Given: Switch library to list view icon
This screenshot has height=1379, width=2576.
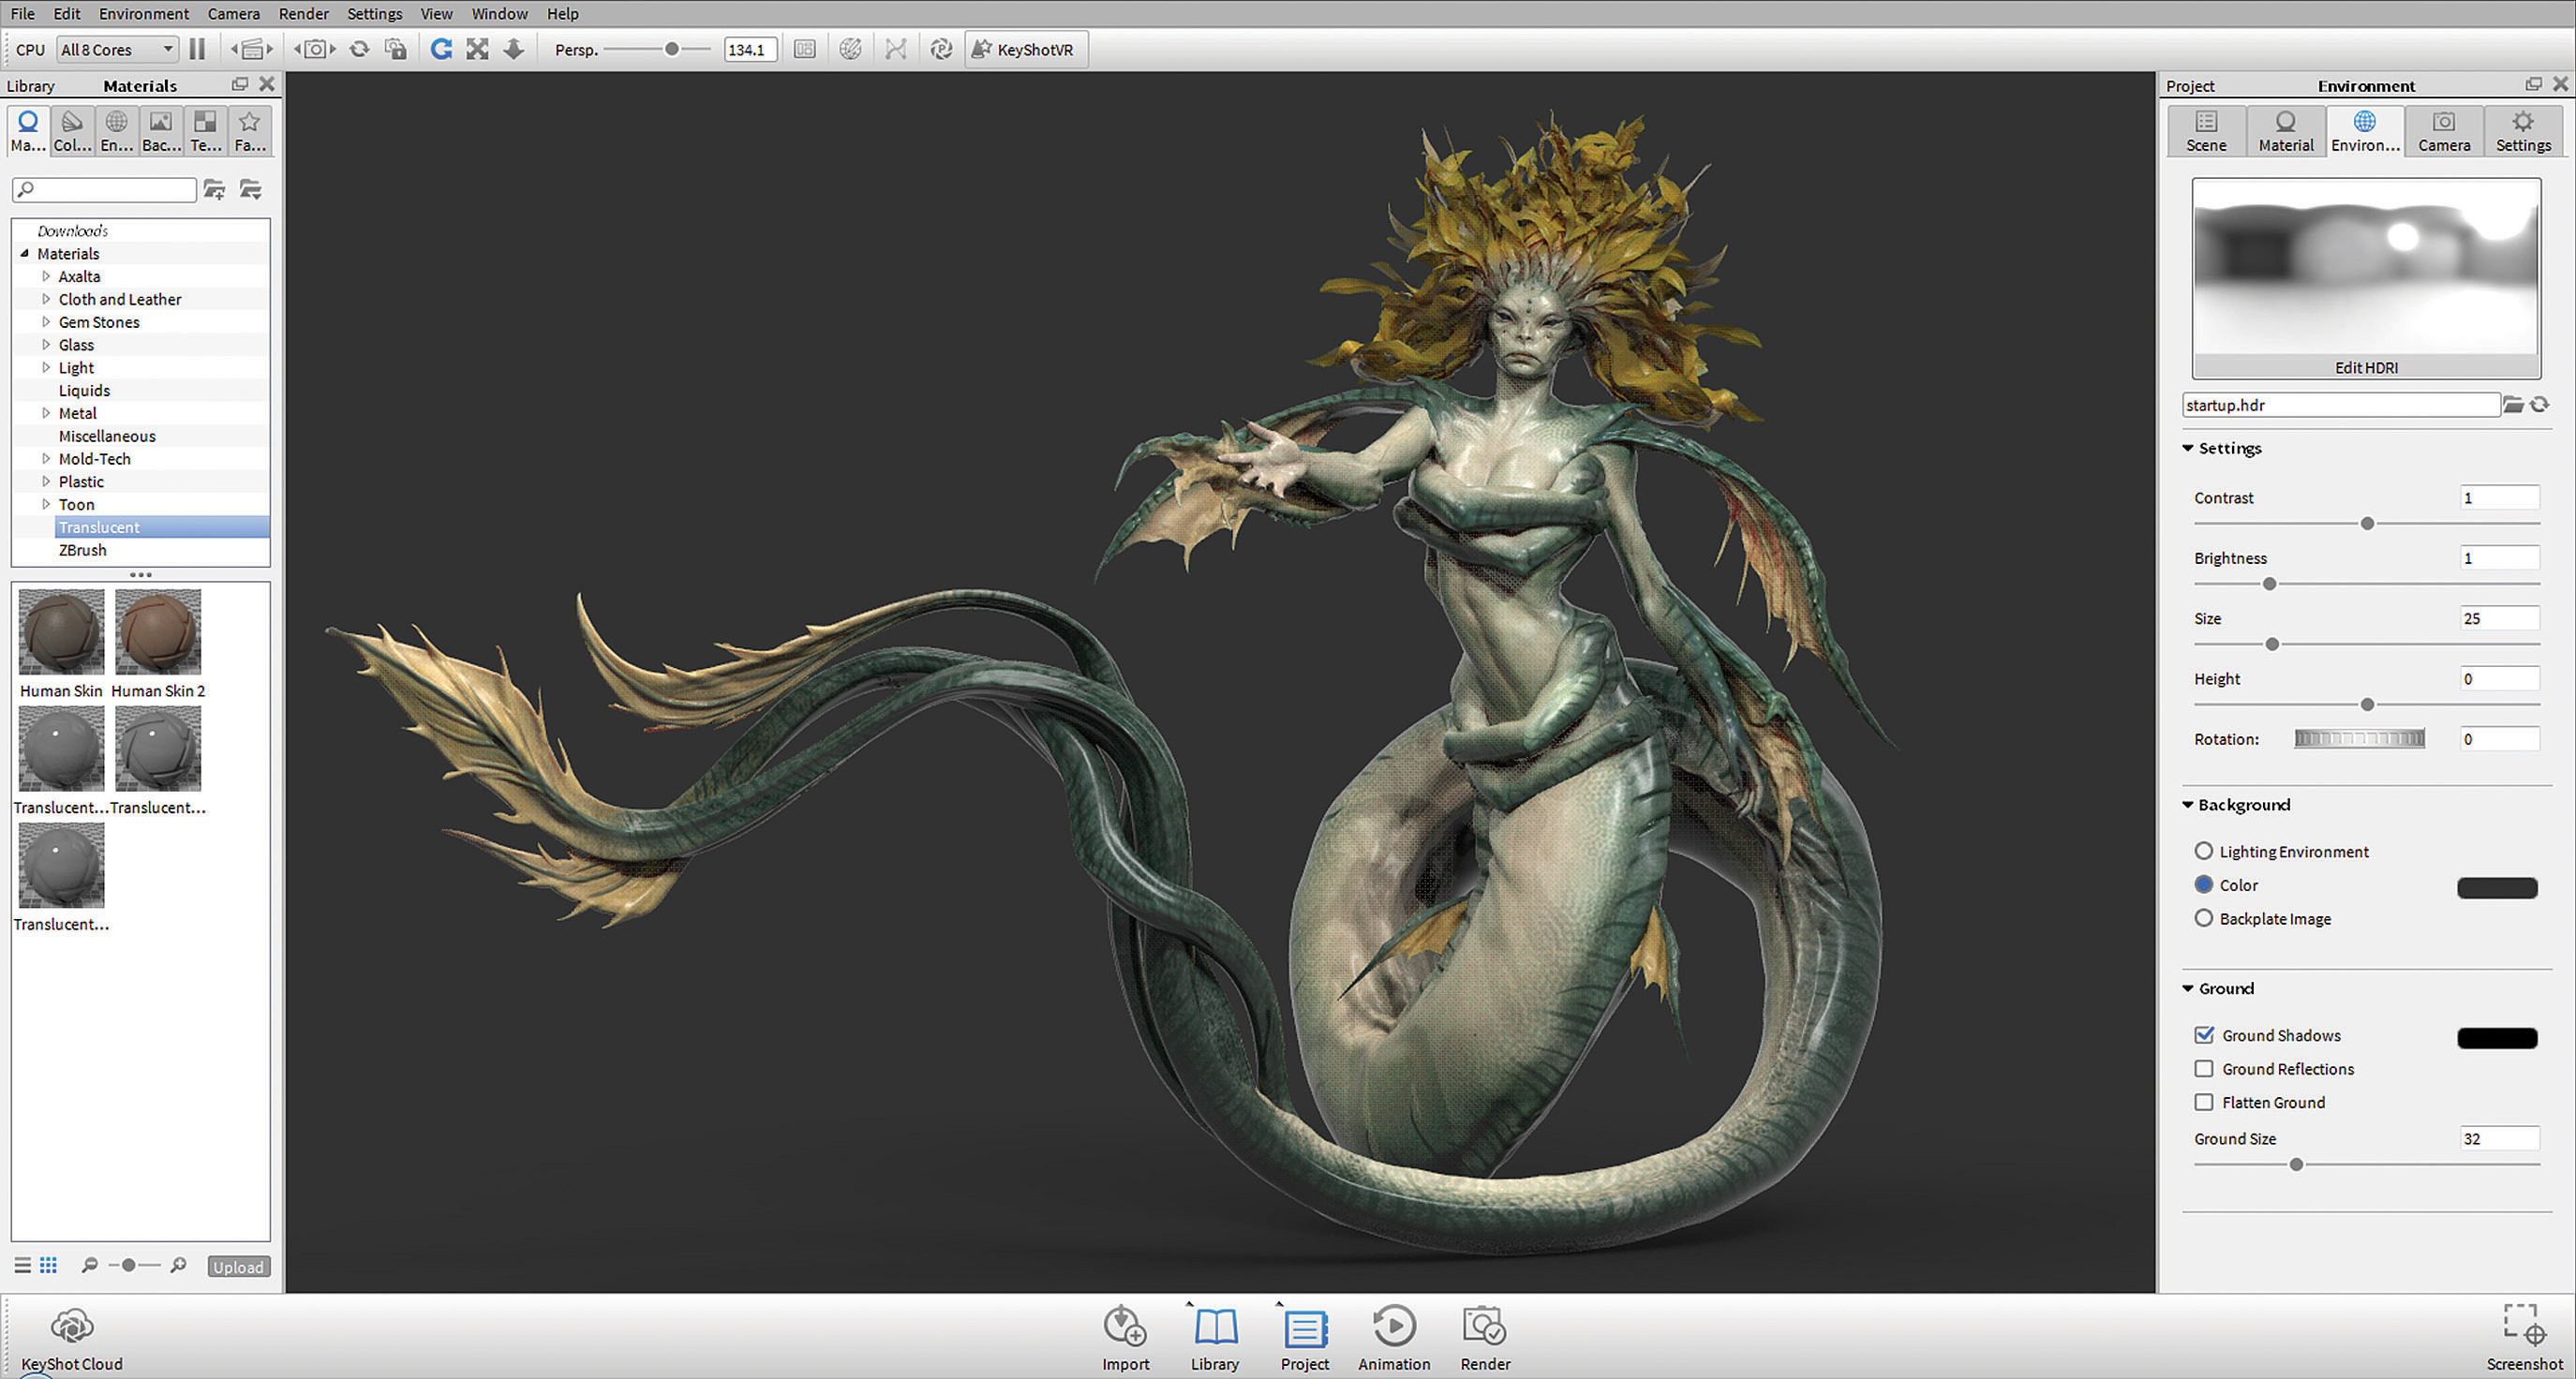Looking at the screenshot, I should tap(22, 1265).
